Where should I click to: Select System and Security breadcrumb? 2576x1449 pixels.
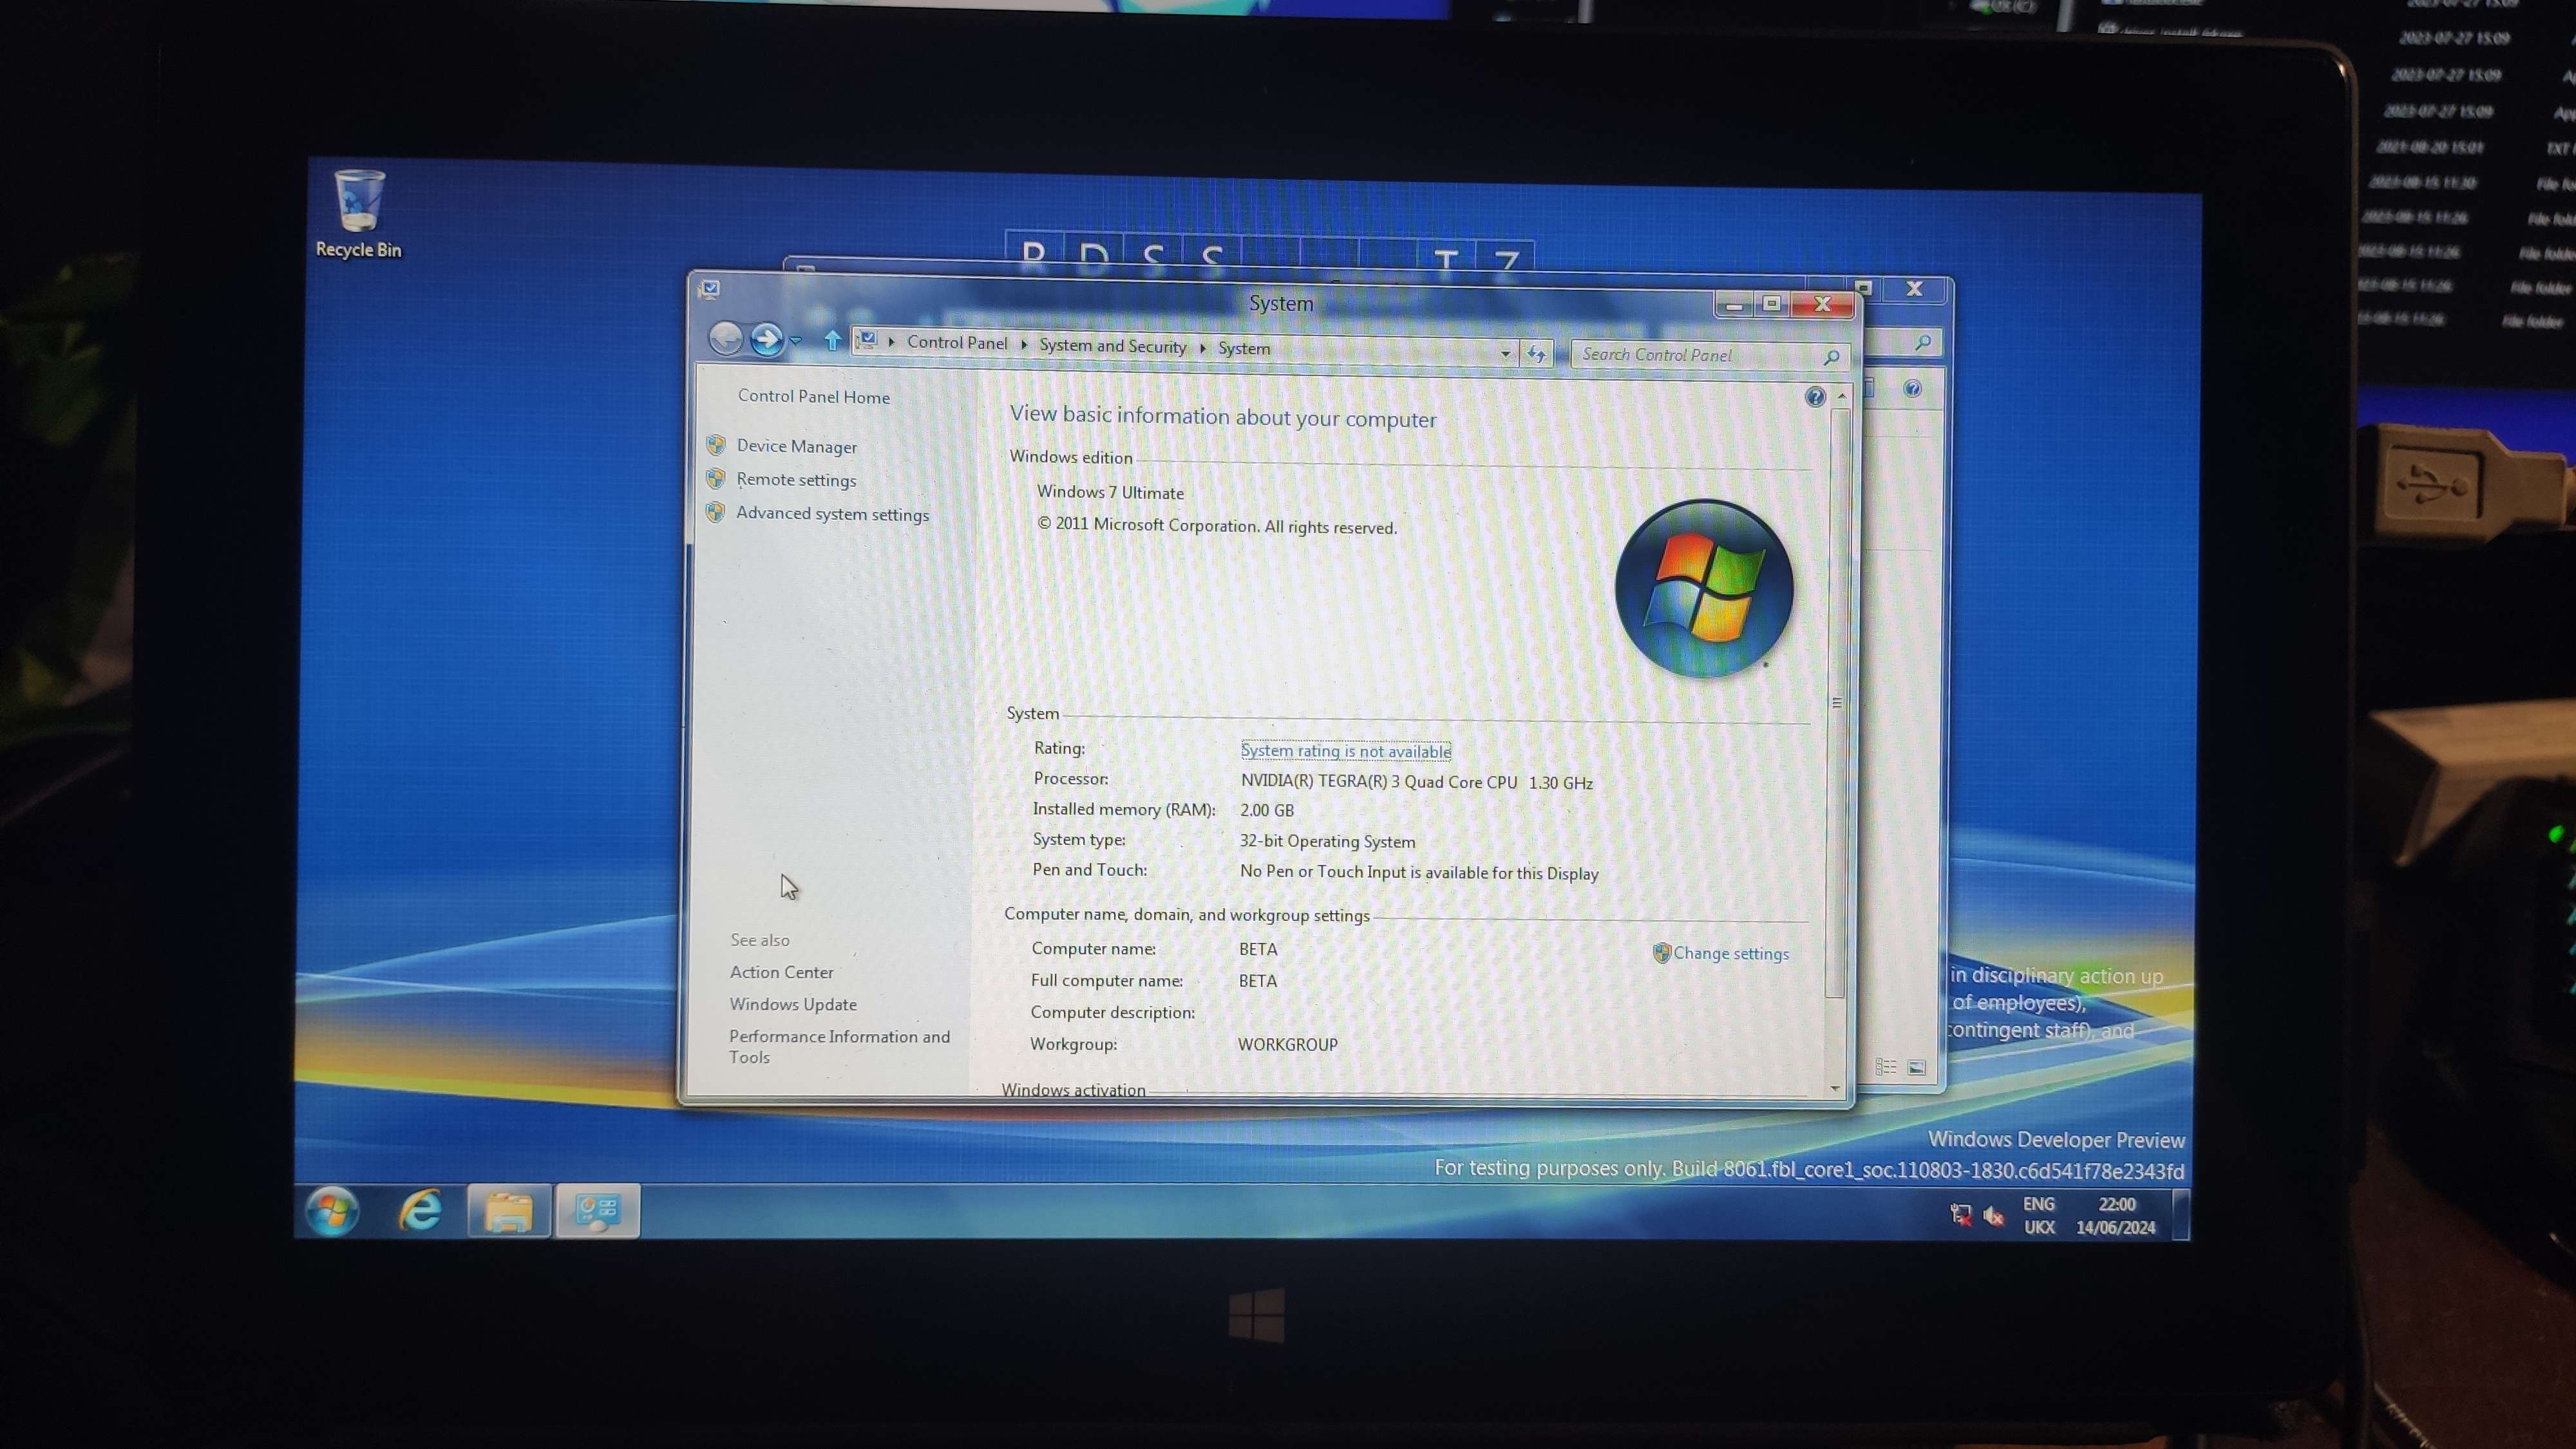tap(1112, 346)
